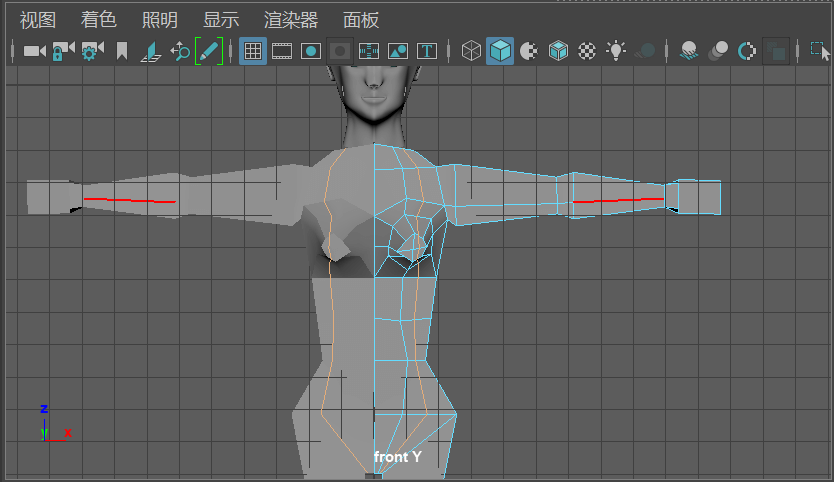Click the Image Plane icon

(x=151, y=52)
